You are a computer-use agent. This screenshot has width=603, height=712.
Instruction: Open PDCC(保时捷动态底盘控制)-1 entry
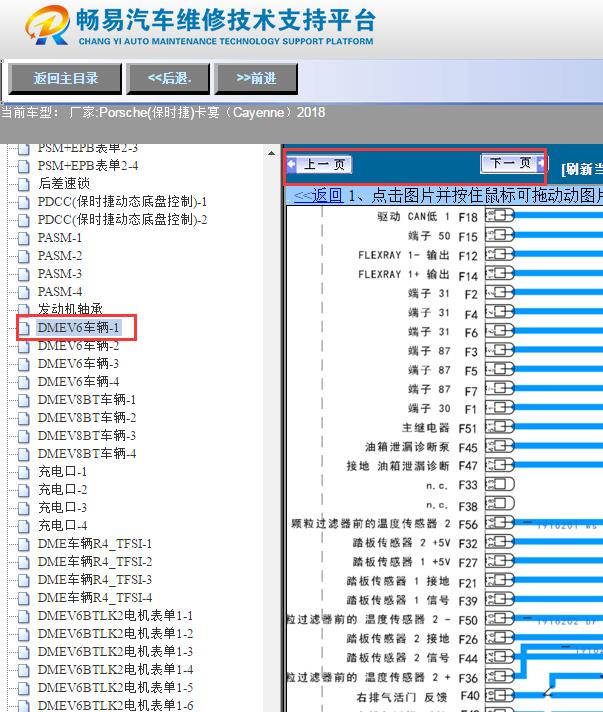coord(122,201)
